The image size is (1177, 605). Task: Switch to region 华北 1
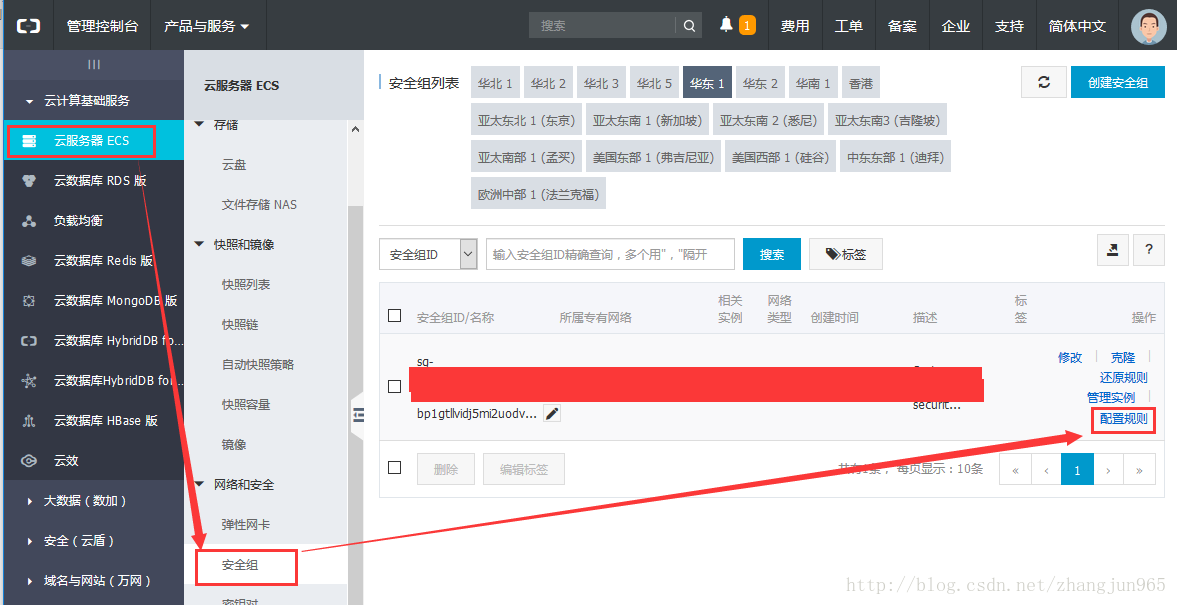coord(495,83)
